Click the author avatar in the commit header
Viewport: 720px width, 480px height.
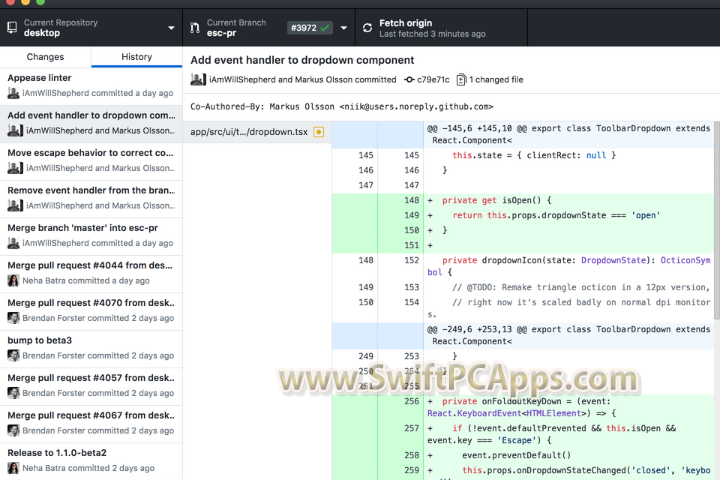click(x=198, y=79)
